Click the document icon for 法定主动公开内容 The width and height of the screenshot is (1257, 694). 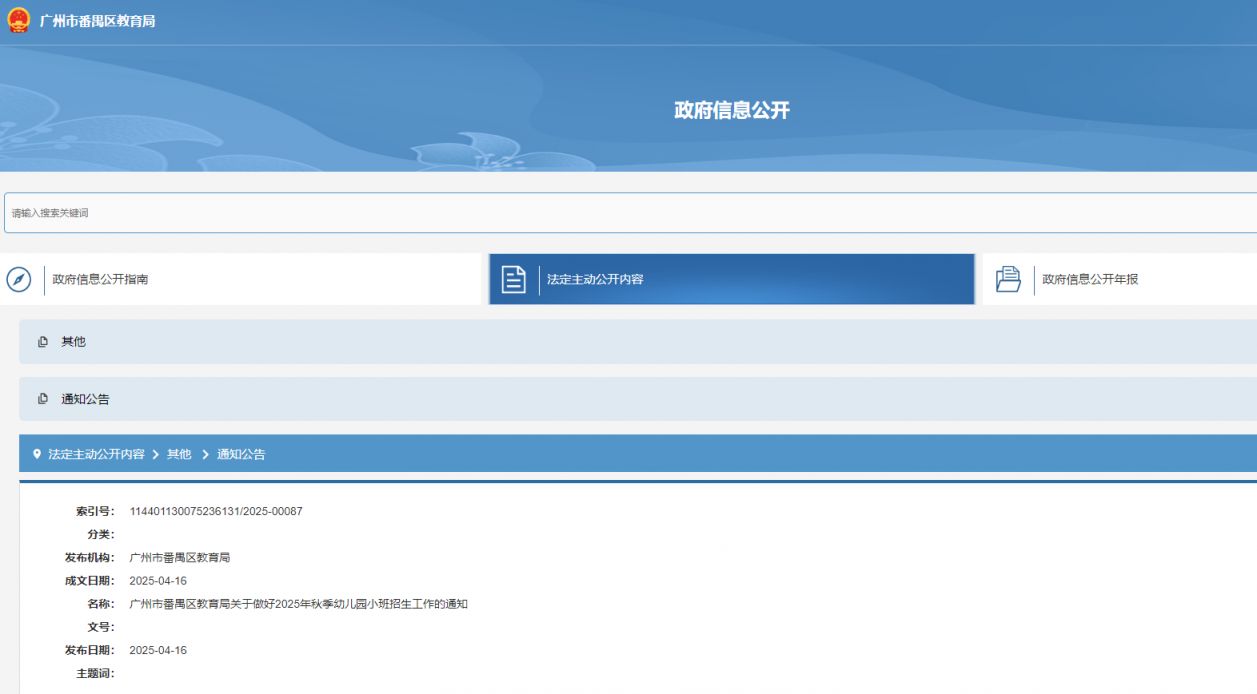coord(513,279)
